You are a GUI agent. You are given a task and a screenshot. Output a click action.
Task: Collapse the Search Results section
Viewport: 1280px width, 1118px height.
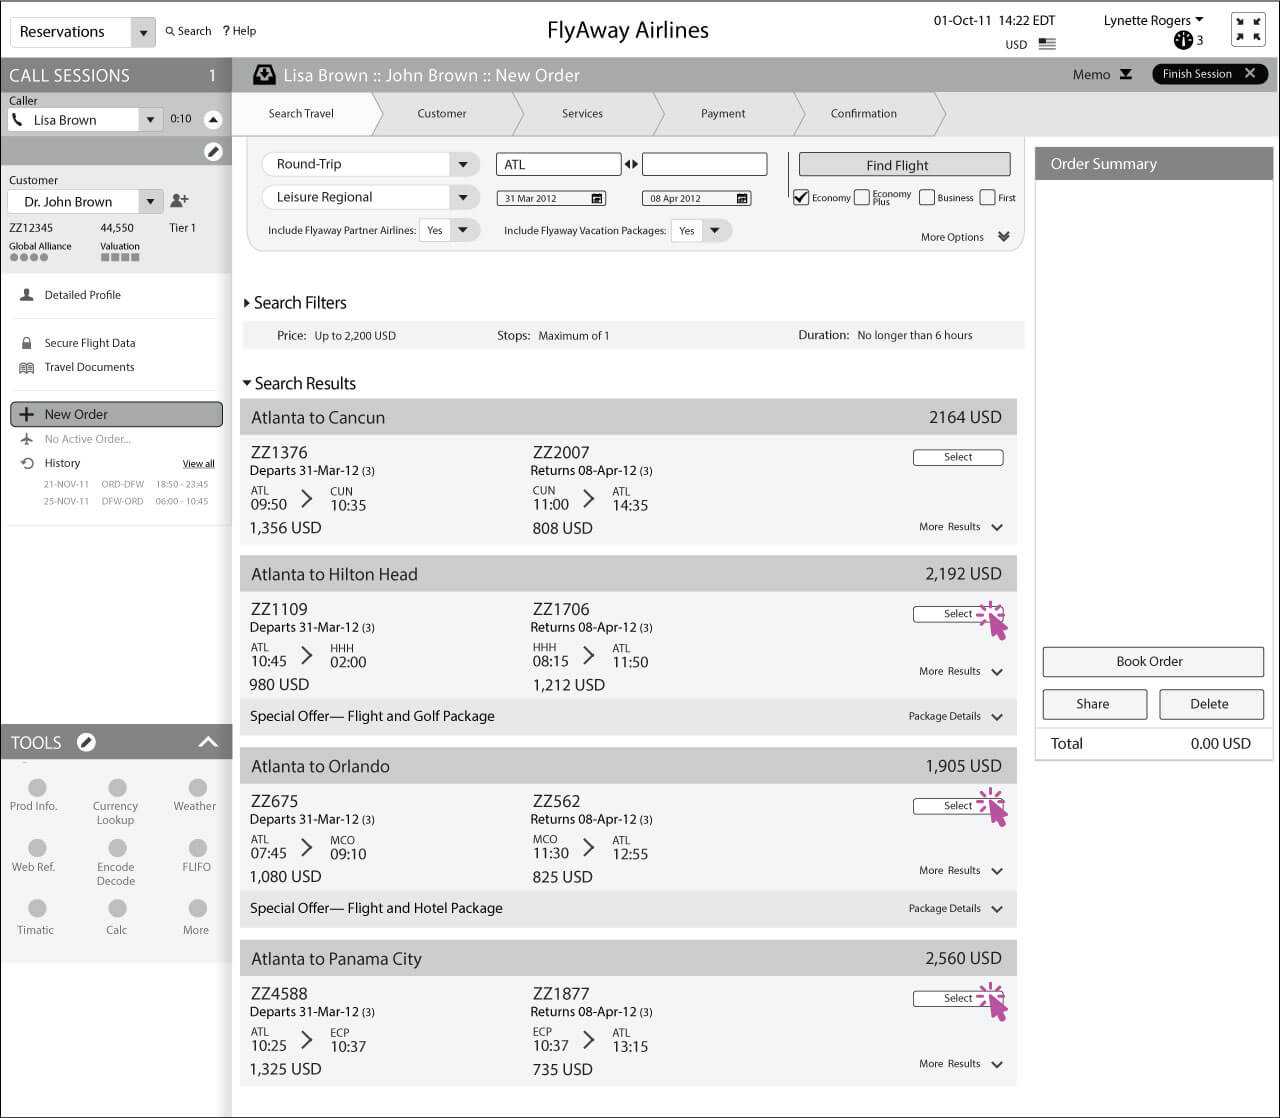click(247, 384)
